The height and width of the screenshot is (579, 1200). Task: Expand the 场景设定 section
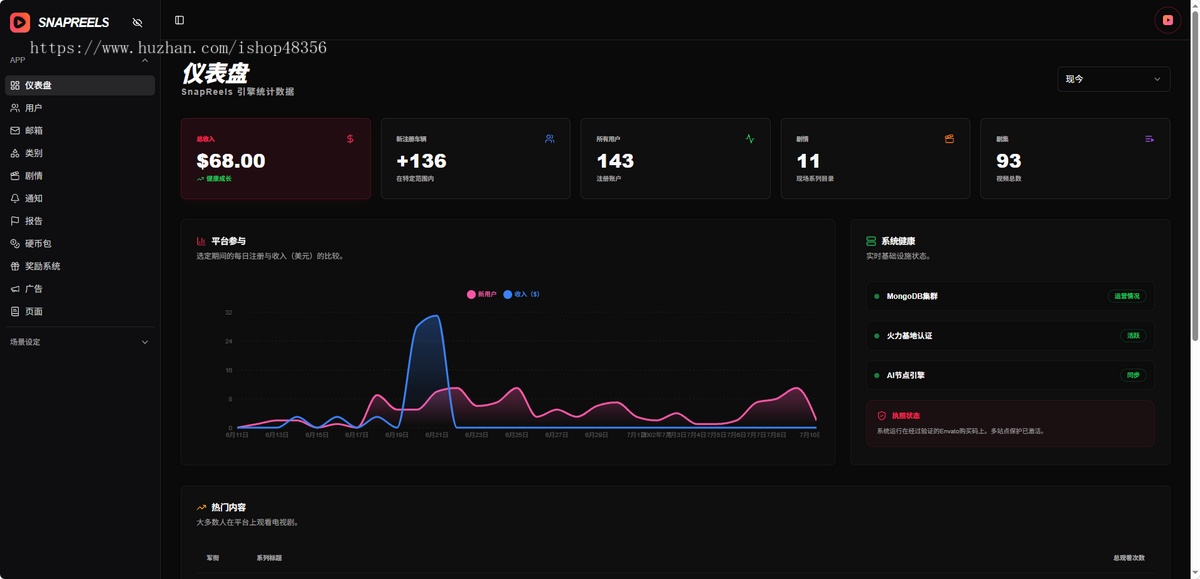point(80,342)
